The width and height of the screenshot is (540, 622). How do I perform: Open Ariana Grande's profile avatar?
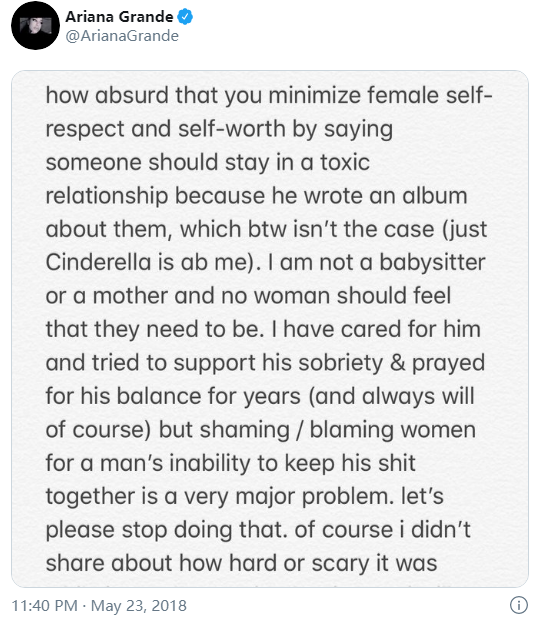35,25
